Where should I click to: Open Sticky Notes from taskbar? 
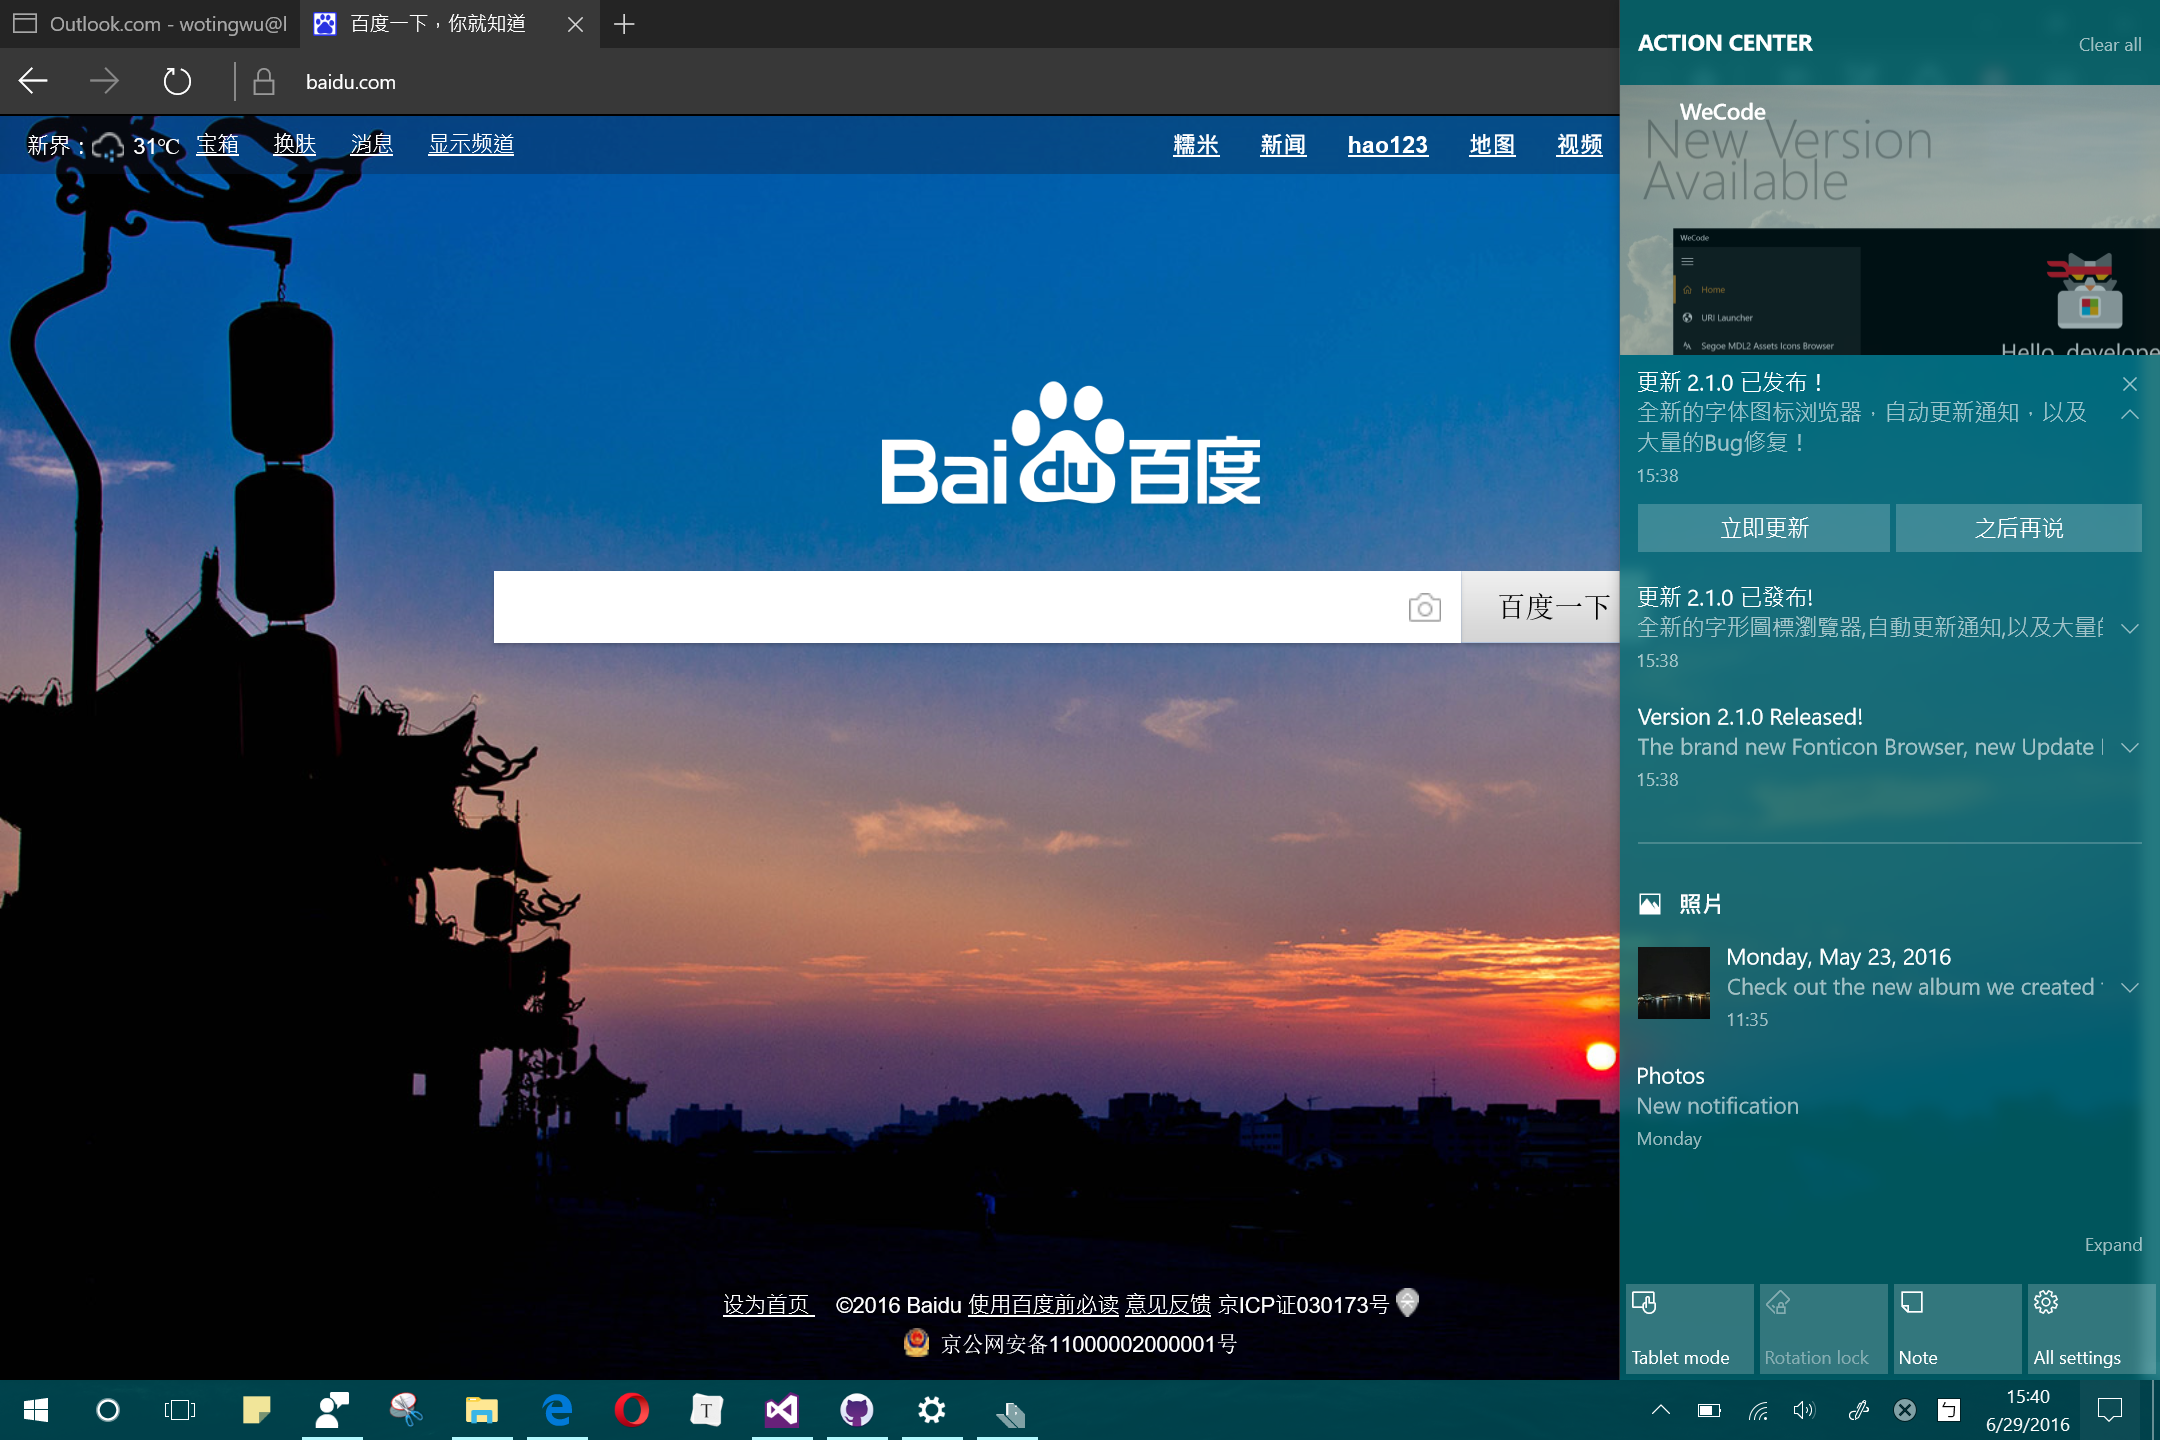[257, 1410]
